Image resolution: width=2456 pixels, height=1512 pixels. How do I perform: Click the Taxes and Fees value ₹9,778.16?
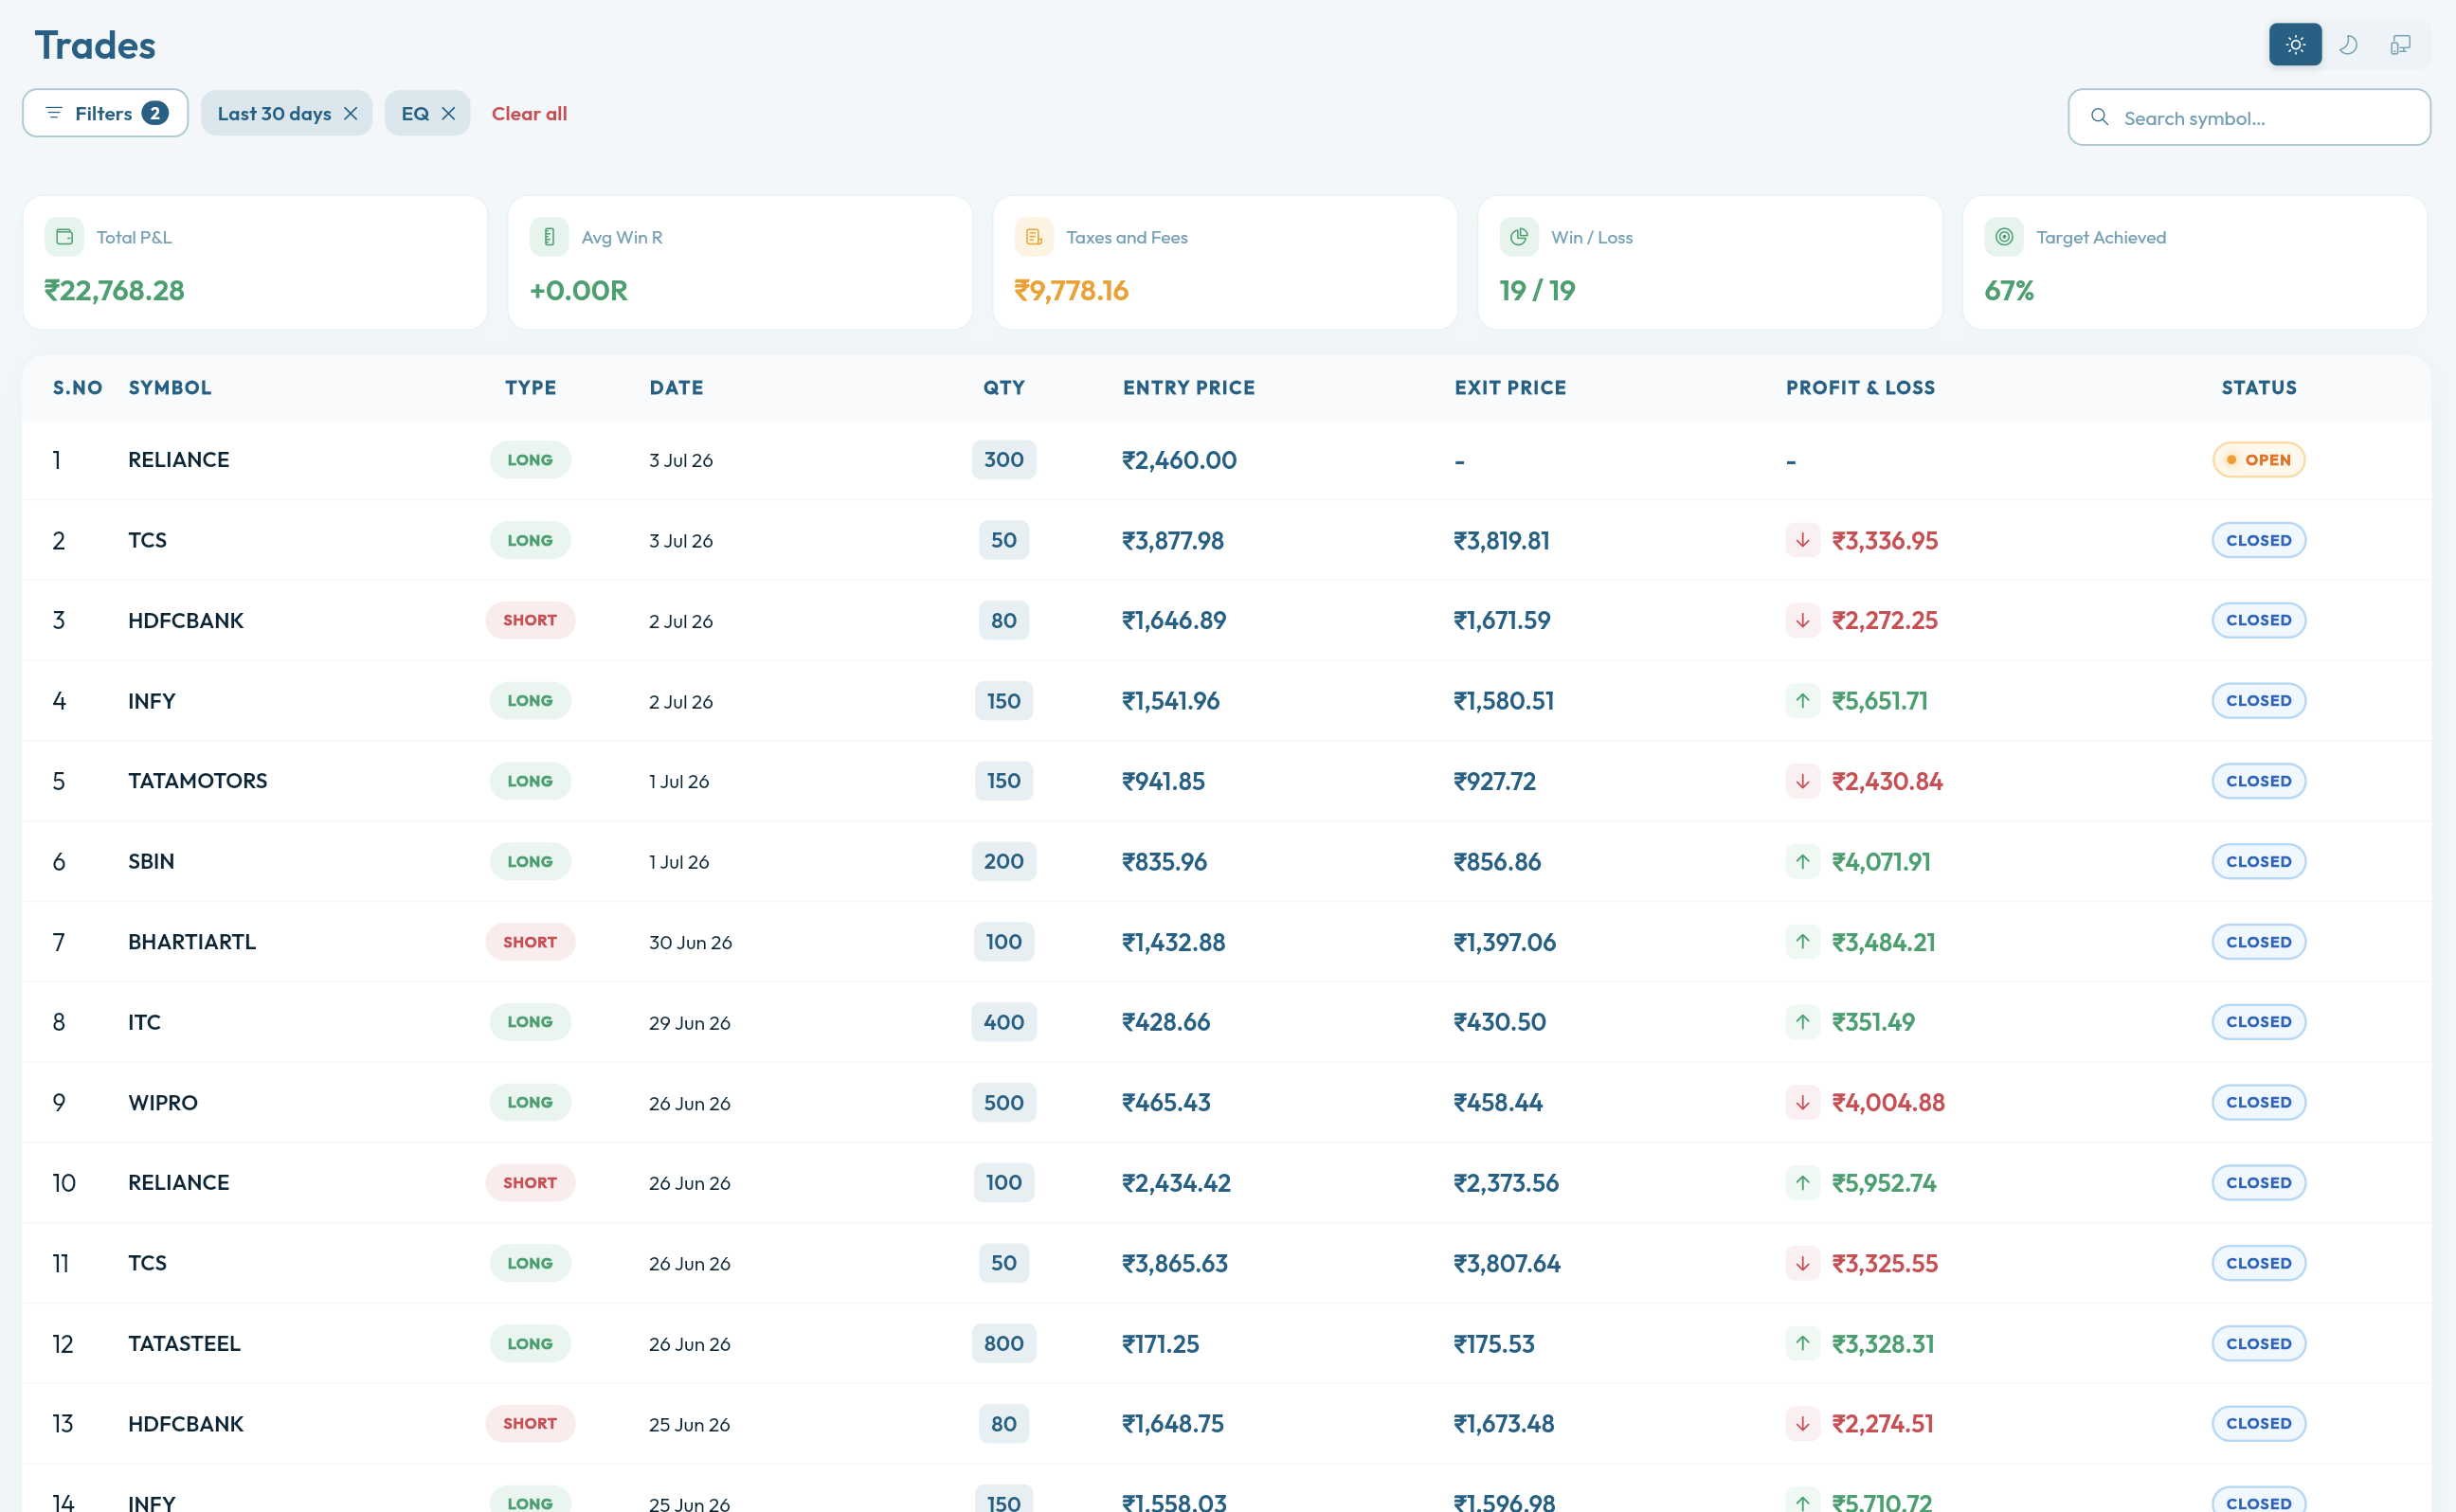pos(1071,291)
